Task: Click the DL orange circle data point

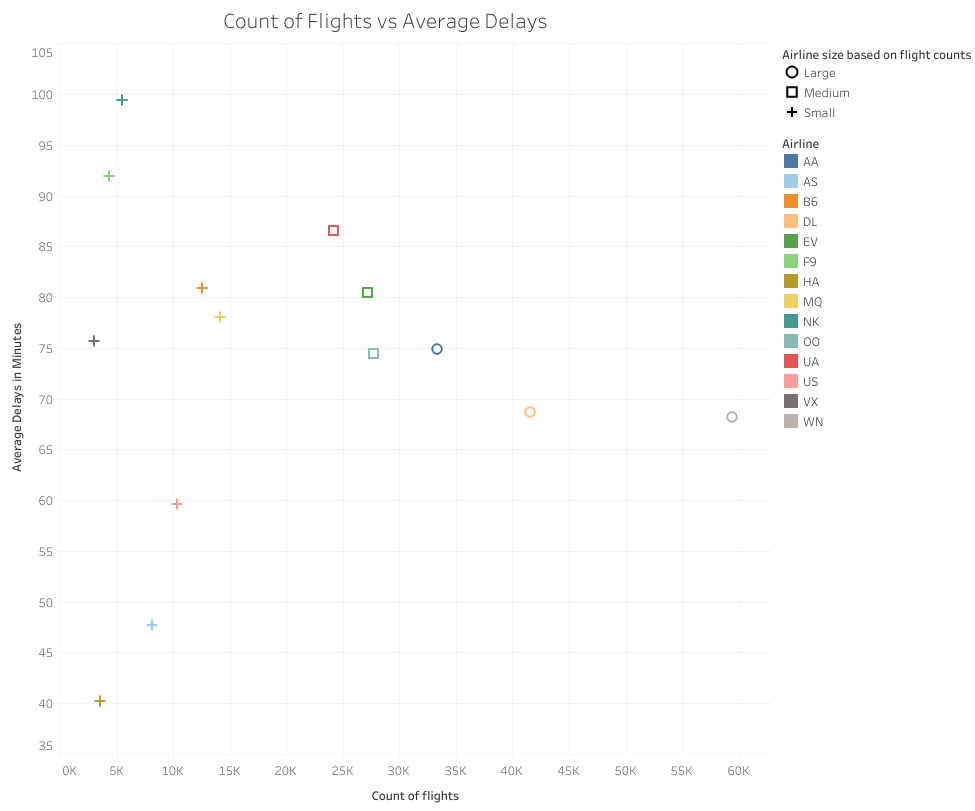Action: click(529, 411)
